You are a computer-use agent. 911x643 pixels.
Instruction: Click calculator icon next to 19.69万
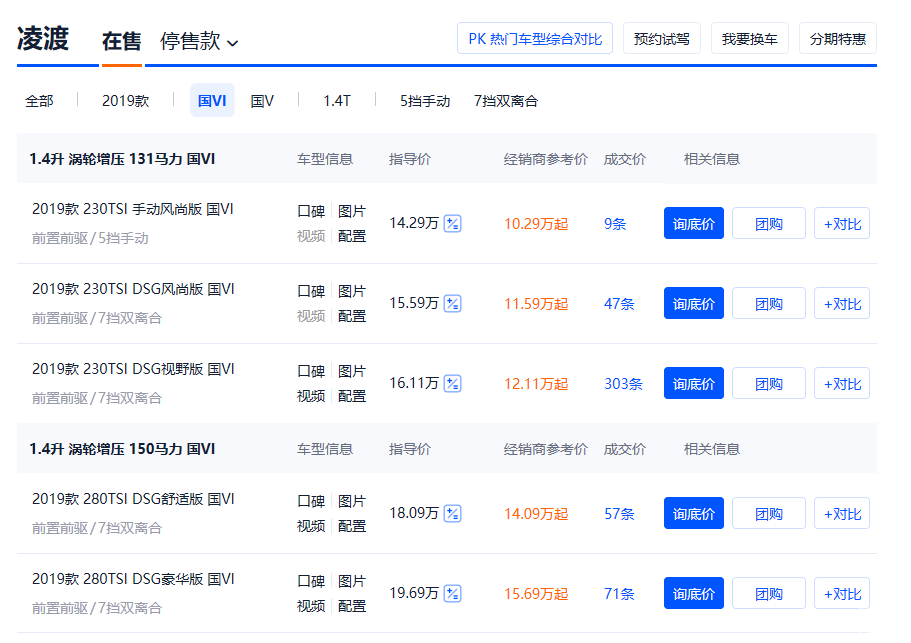[452, 593]
